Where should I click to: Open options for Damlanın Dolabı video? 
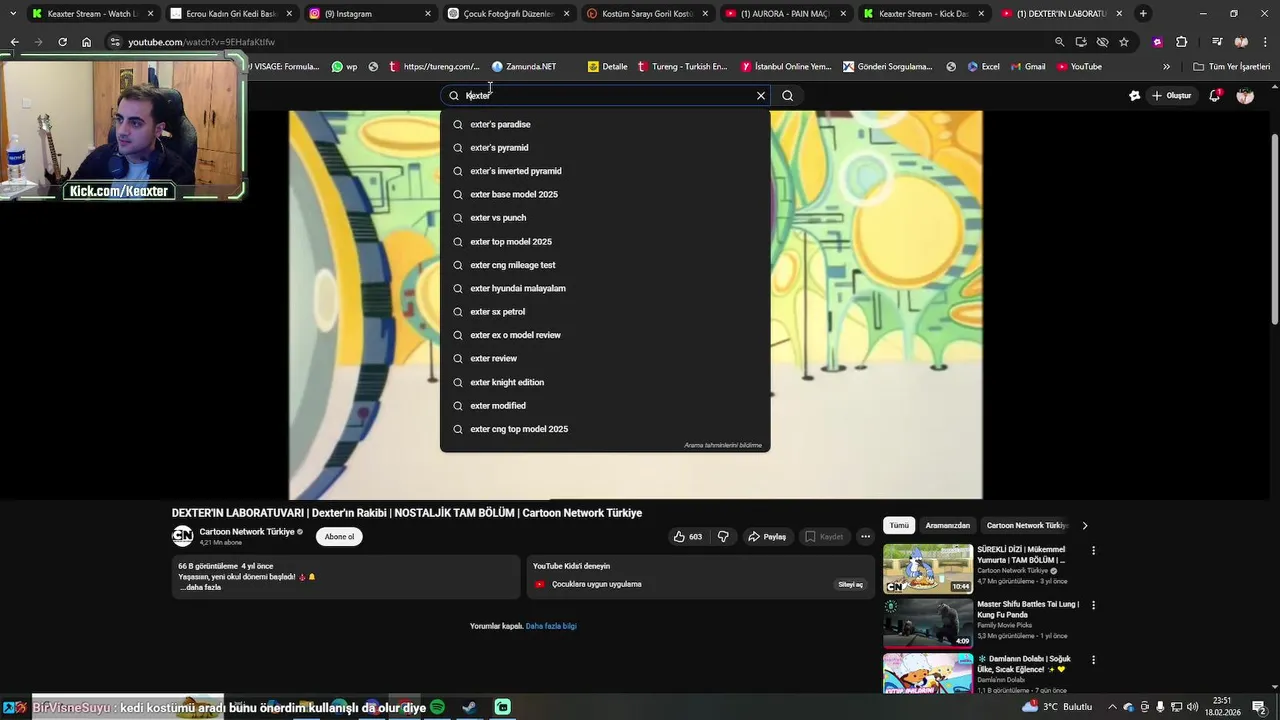point(1093,660)
